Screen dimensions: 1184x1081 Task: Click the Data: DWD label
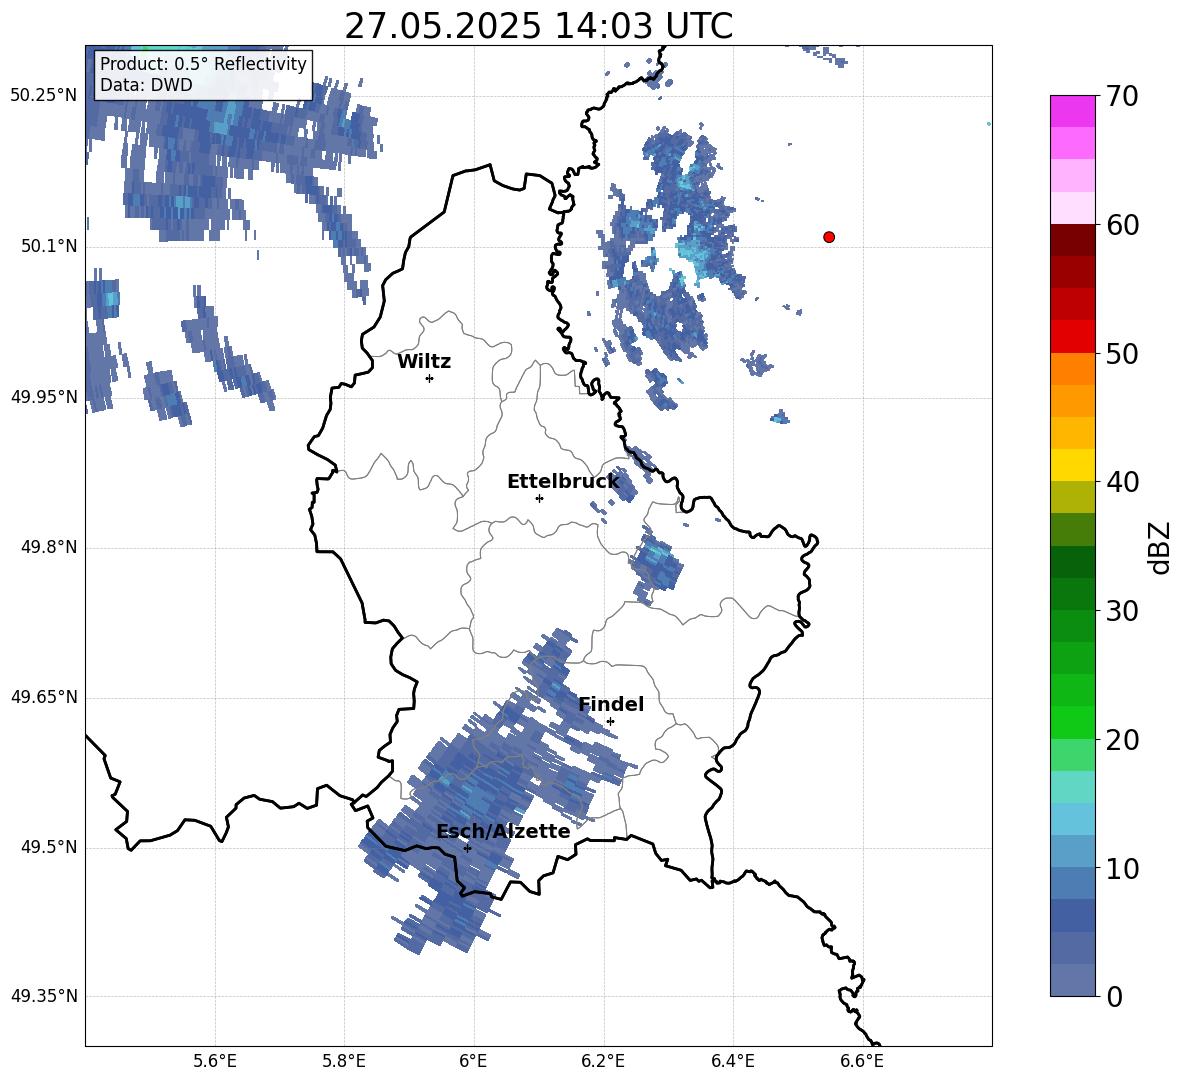tap(146, 85)
